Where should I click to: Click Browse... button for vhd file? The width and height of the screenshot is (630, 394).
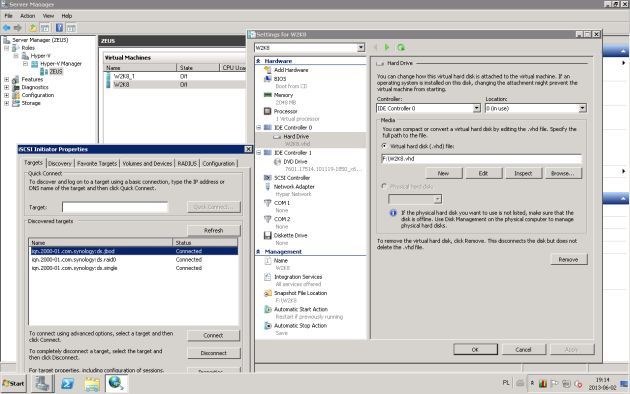point(563,174)
